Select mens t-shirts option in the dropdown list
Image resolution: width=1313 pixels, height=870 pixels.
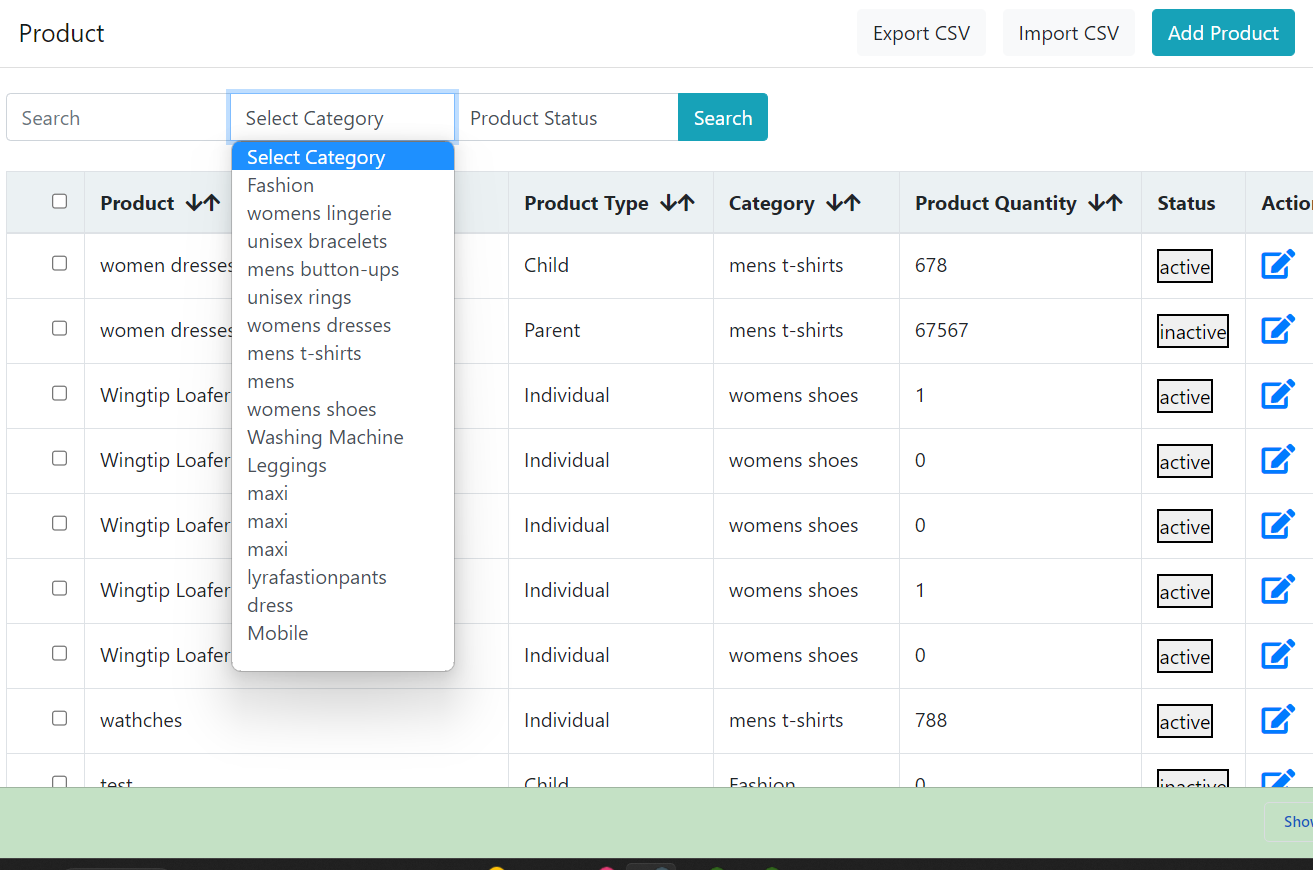343,353
